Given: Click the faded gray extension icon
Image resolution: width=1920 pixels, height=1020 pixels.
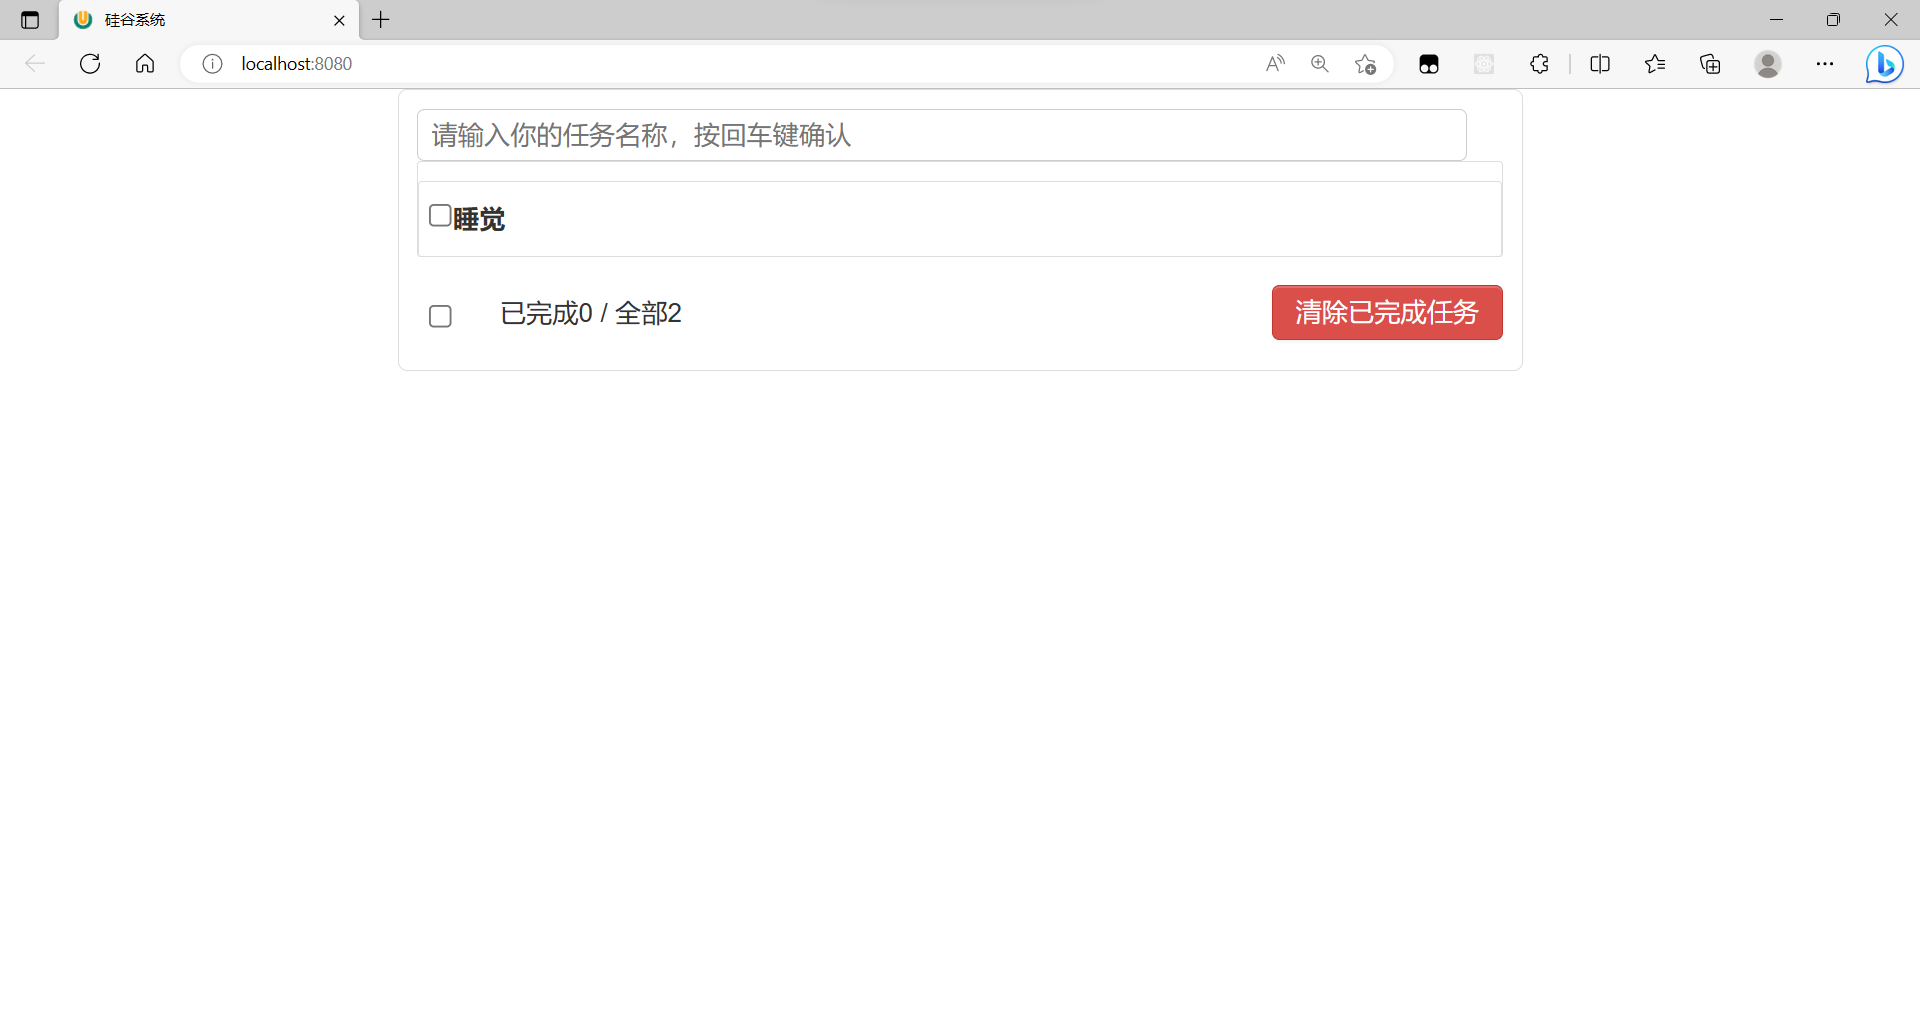Looking at the screenshot, I should click(x=1484, y=64).
